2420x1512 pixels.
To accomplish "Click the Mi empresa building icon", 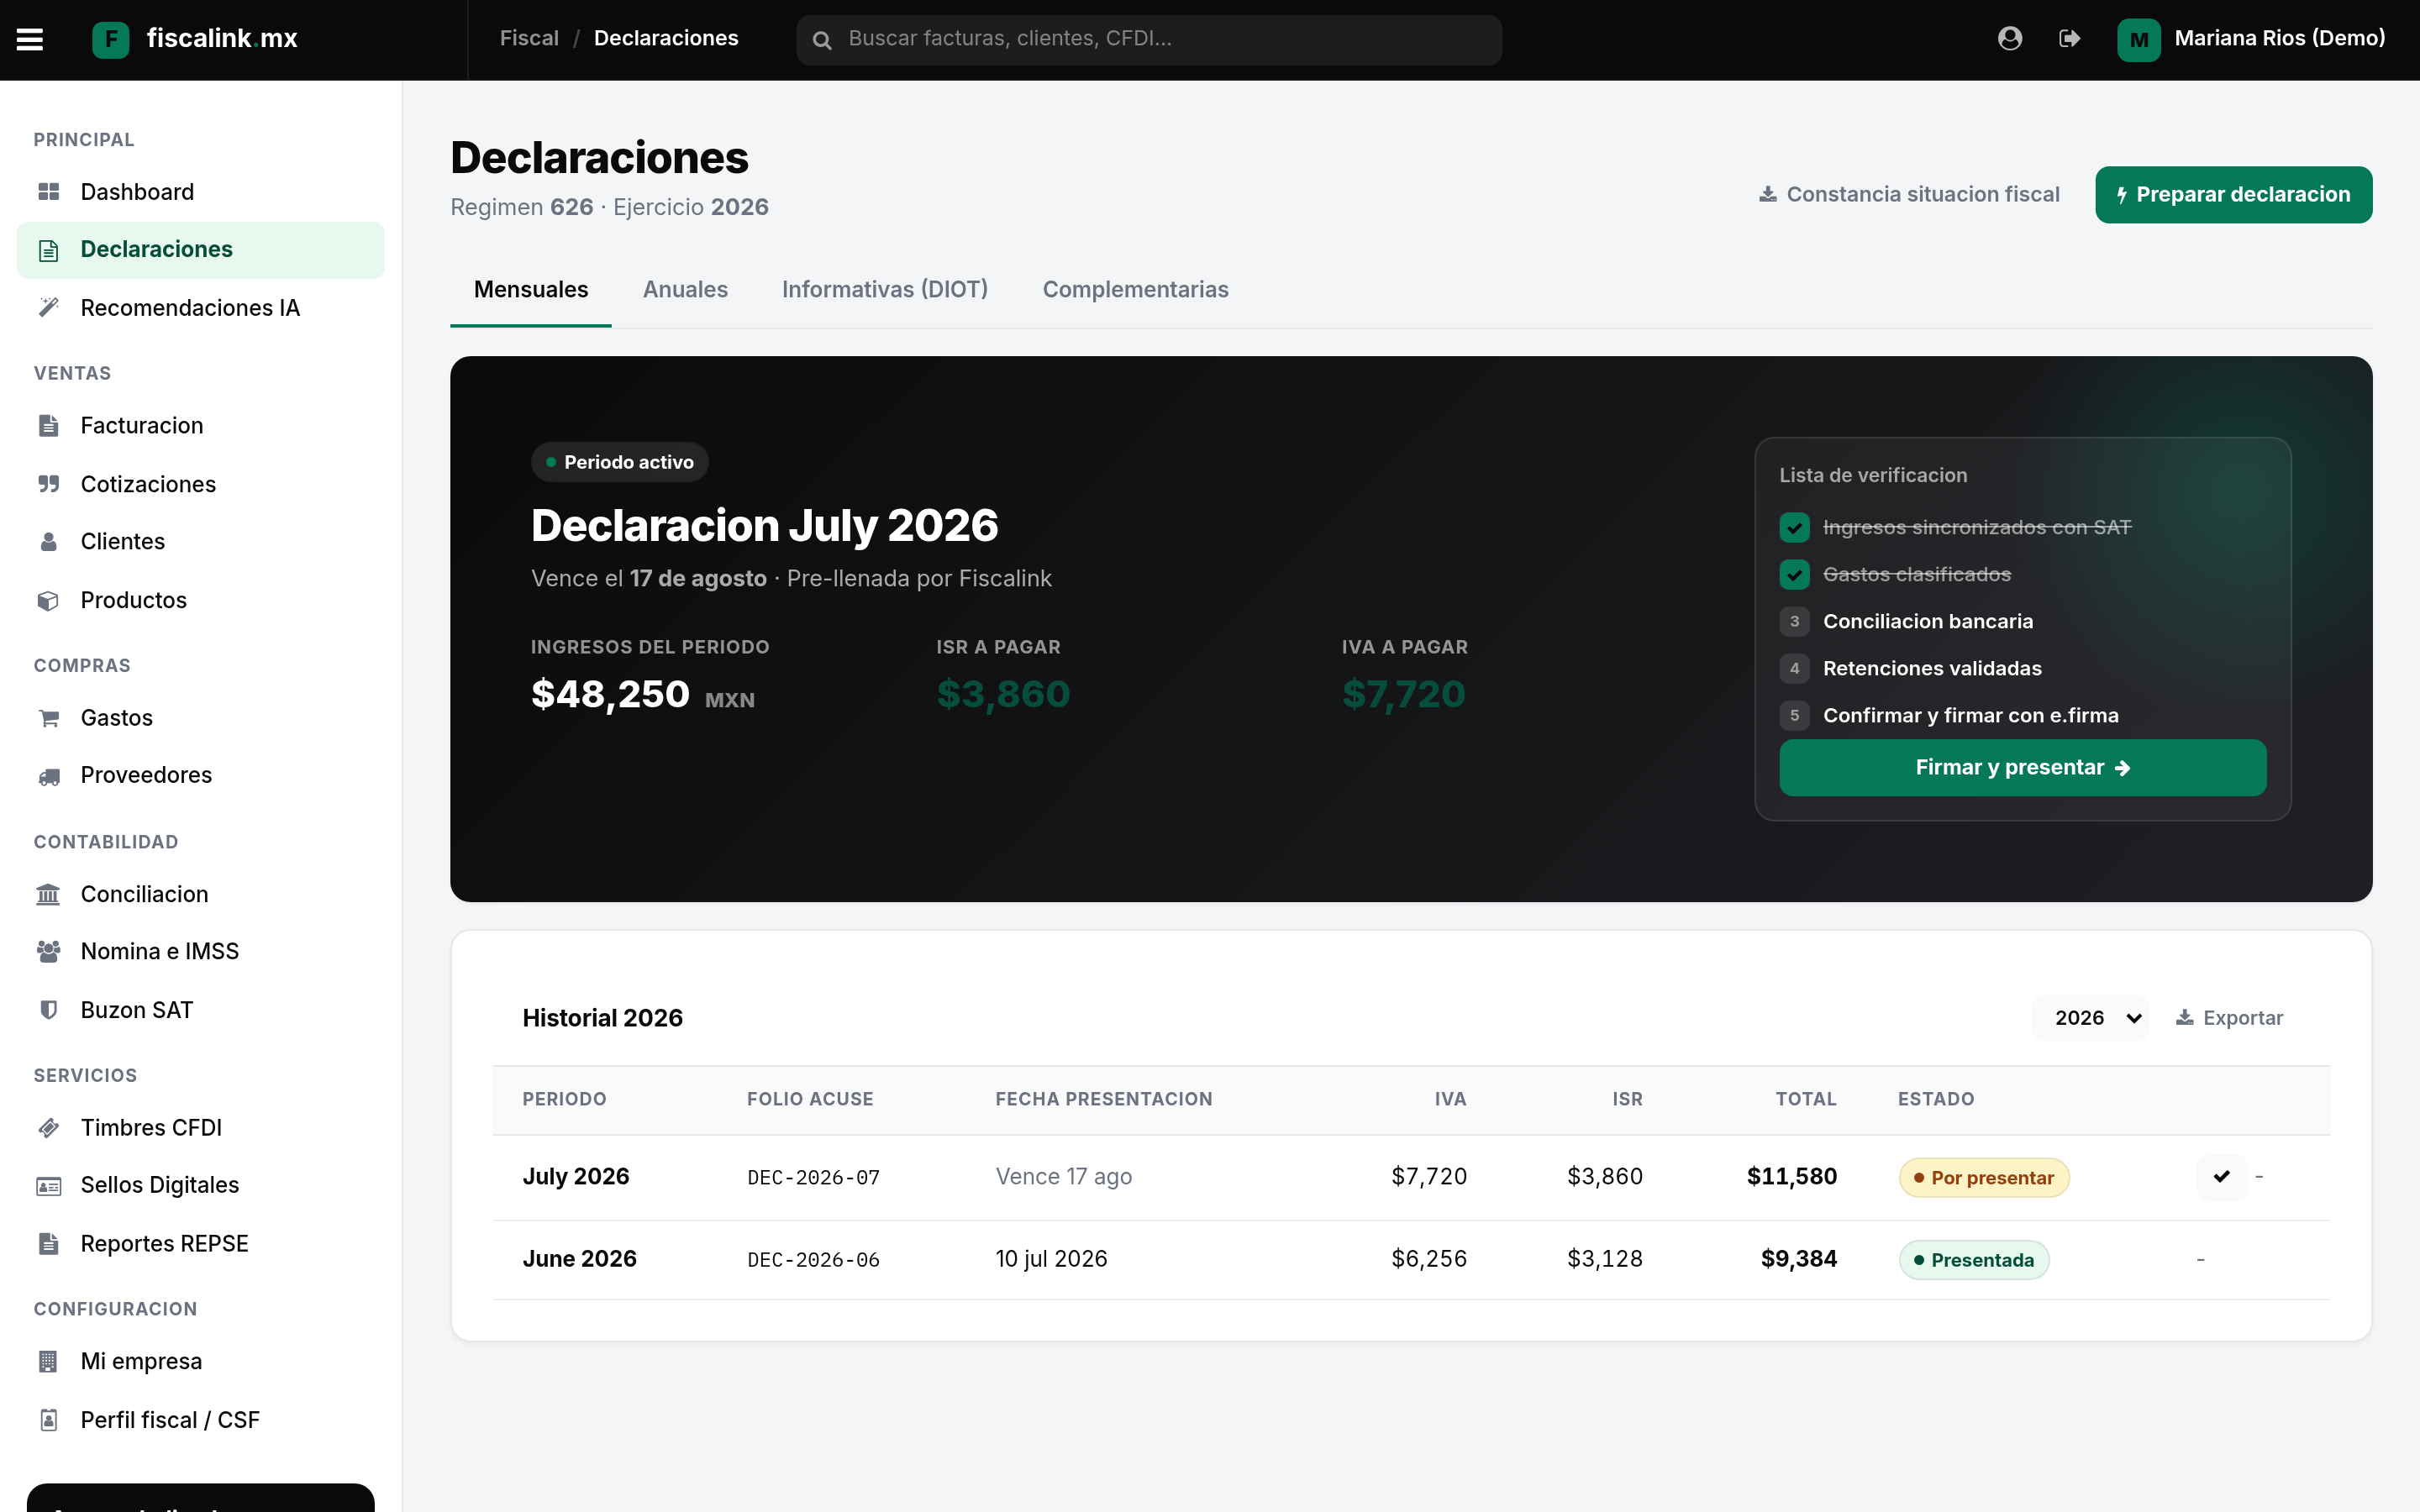I will click(48, 1361).
